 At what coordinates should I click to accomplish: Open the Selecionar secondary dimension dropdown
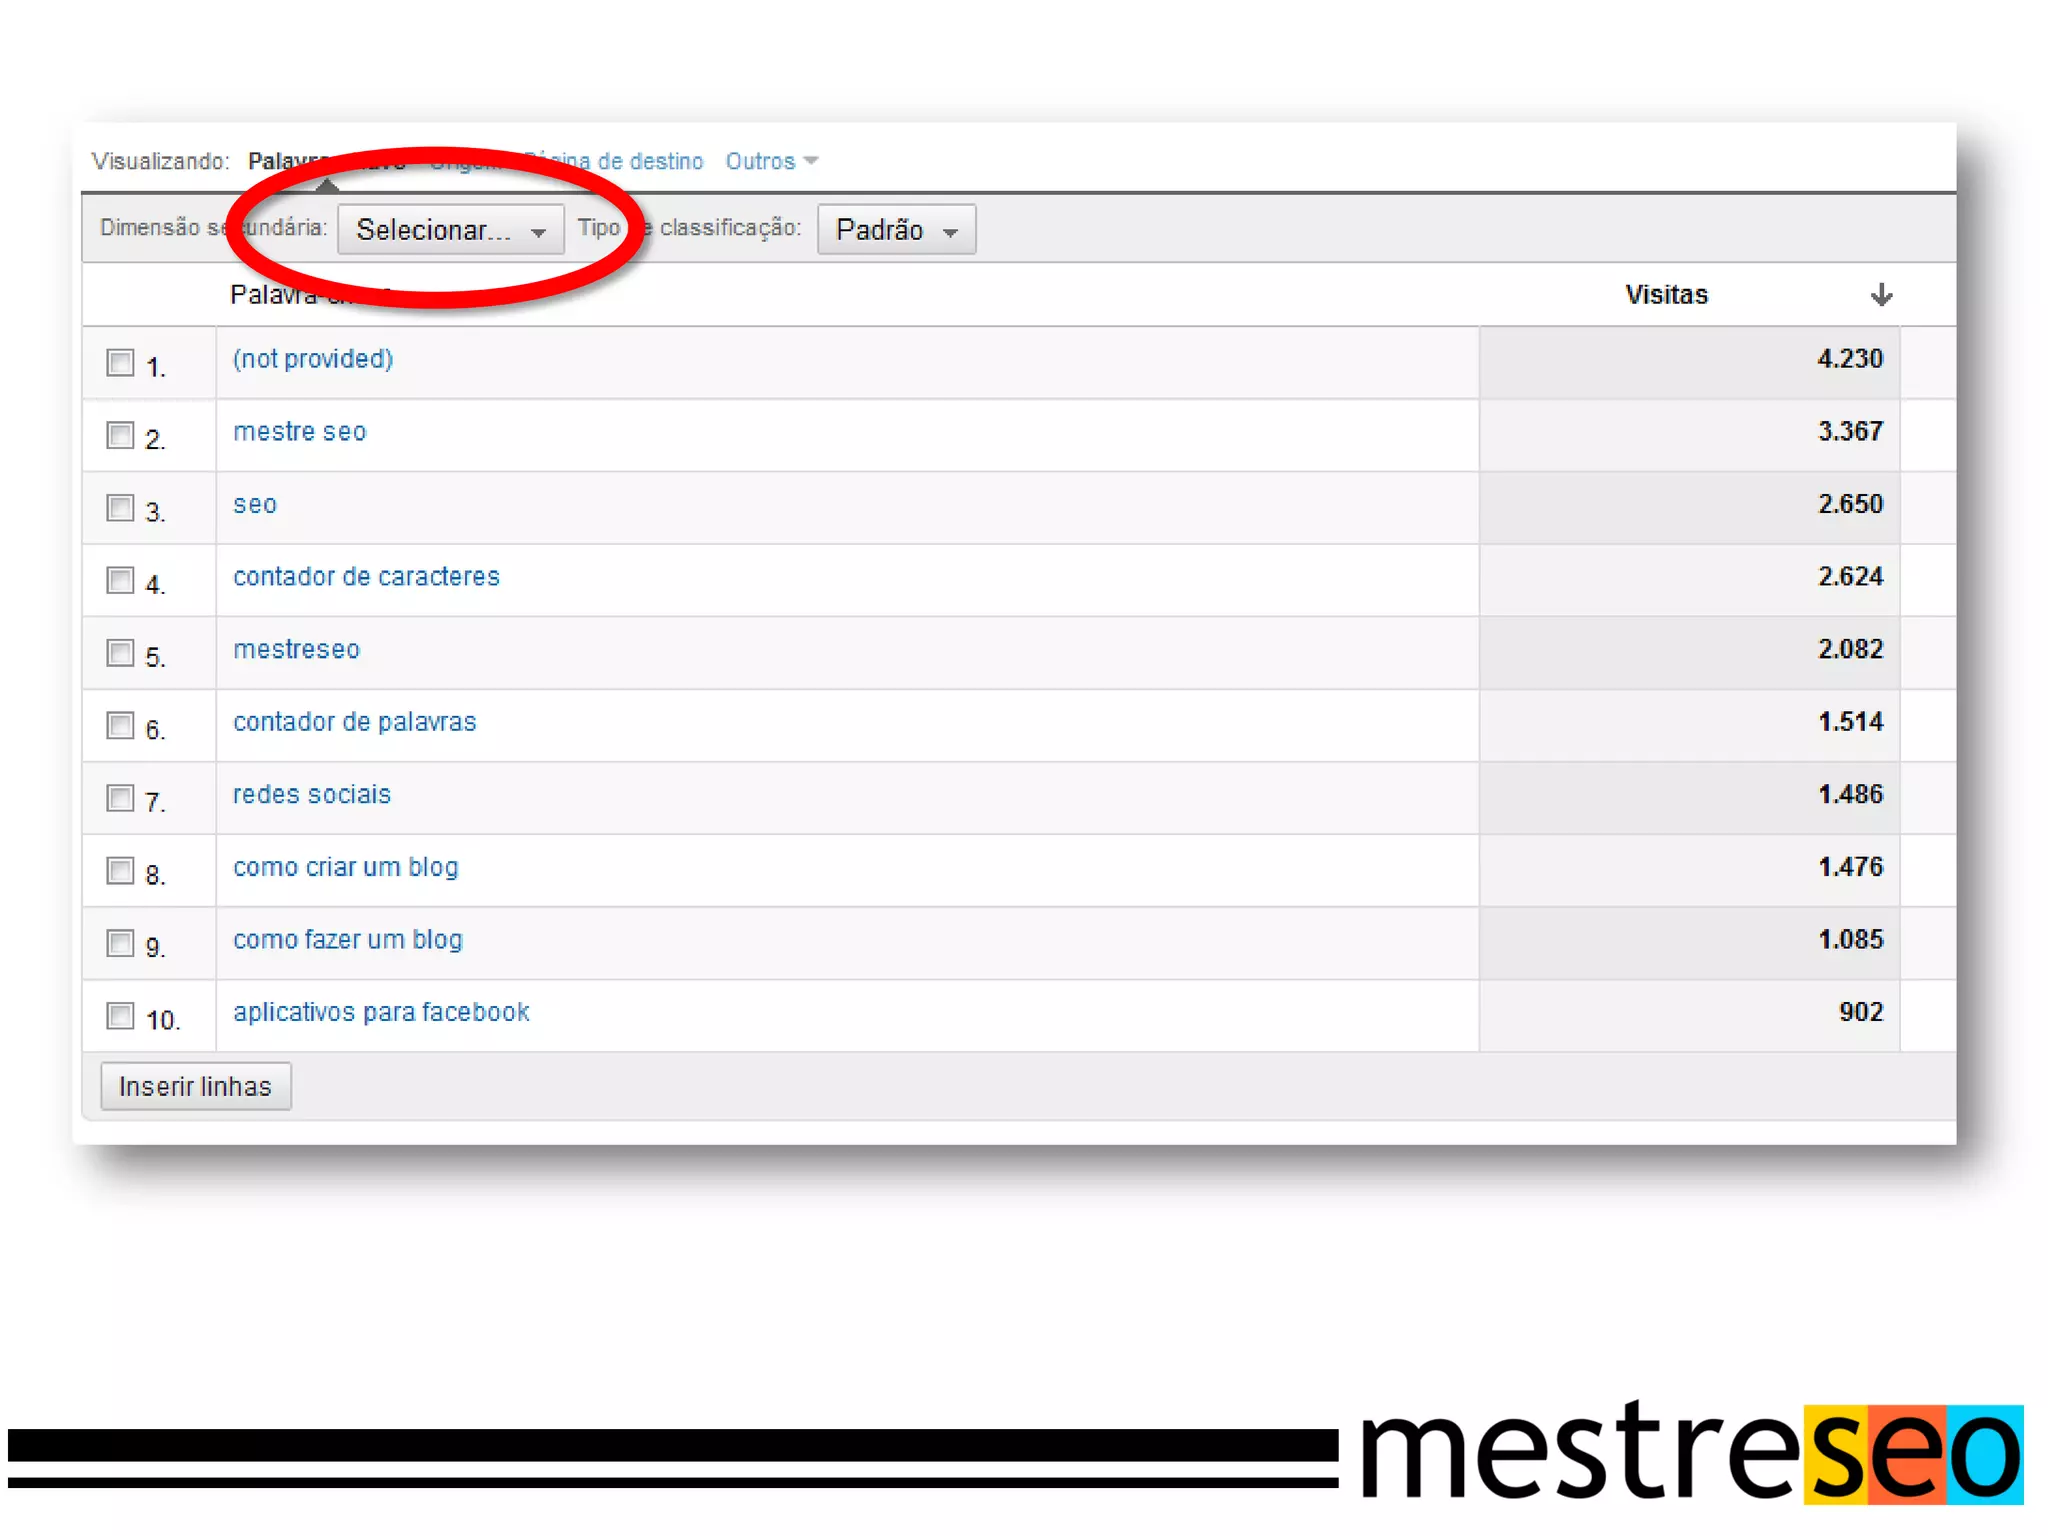450,230
